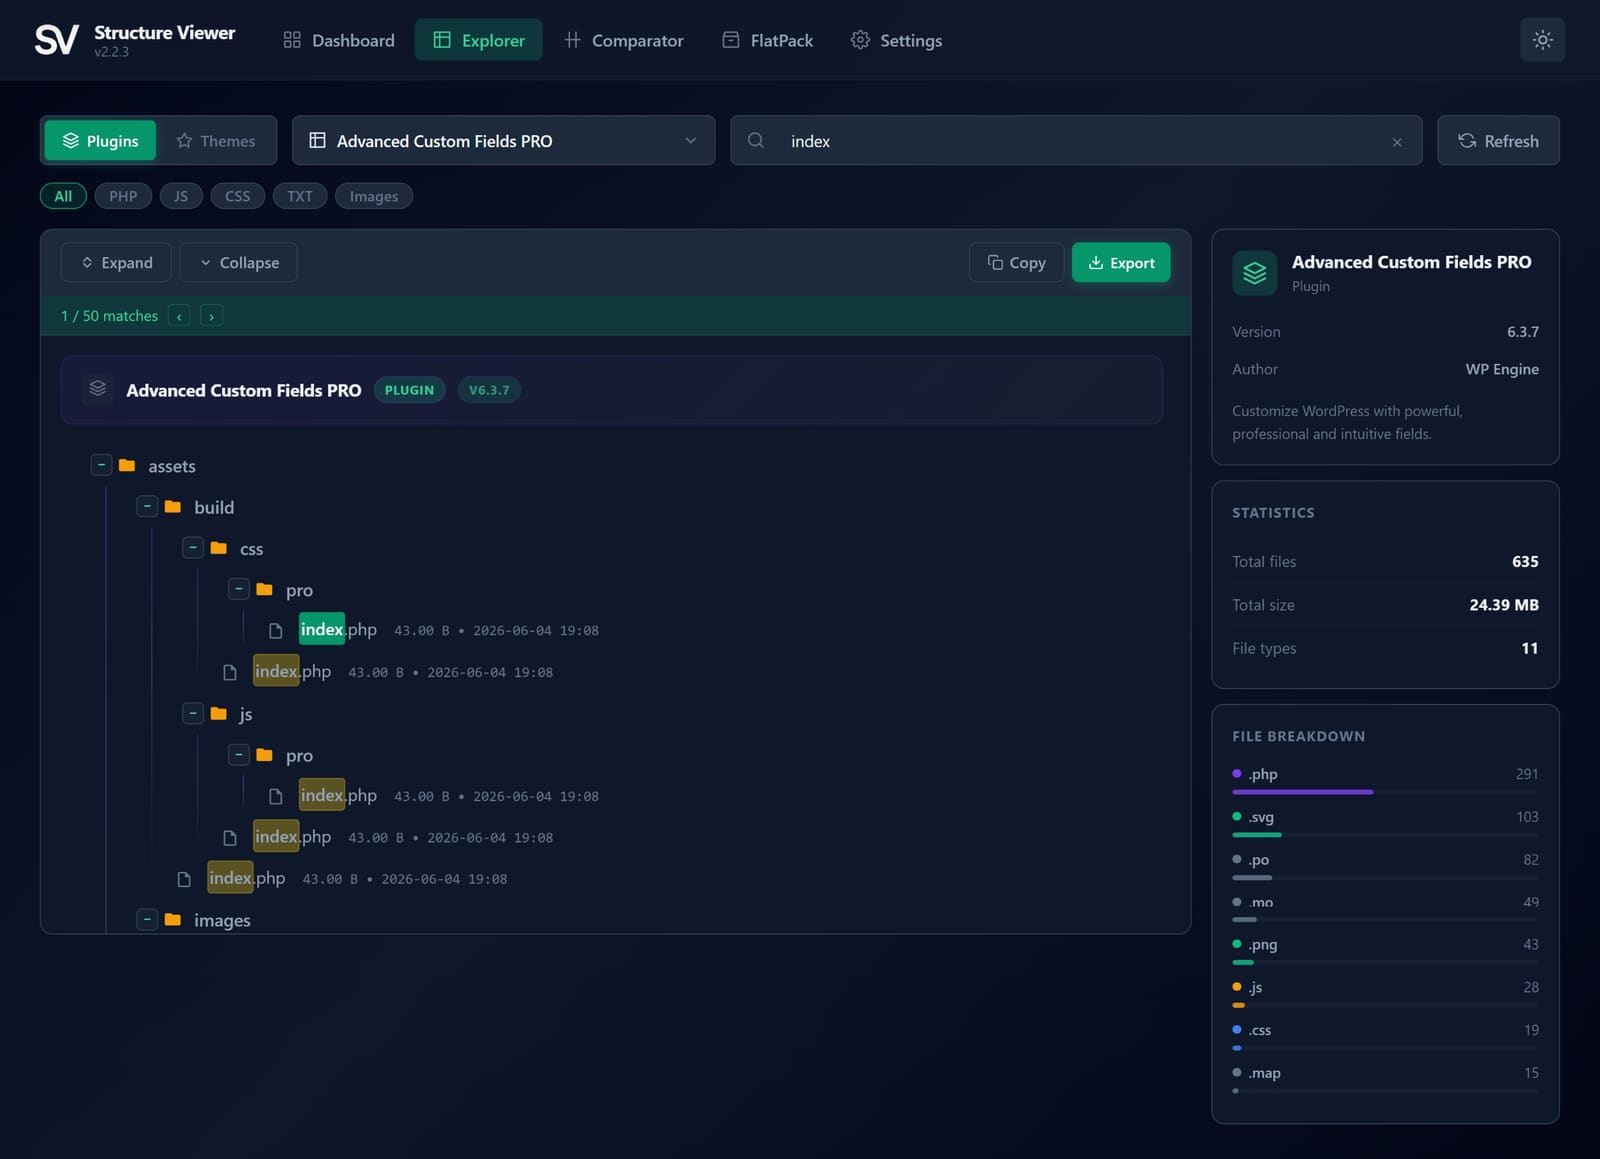Select index.php directly under css folder
Image resolution: width=1600 pixels, height=1159 pixels.
coord(292,671)
